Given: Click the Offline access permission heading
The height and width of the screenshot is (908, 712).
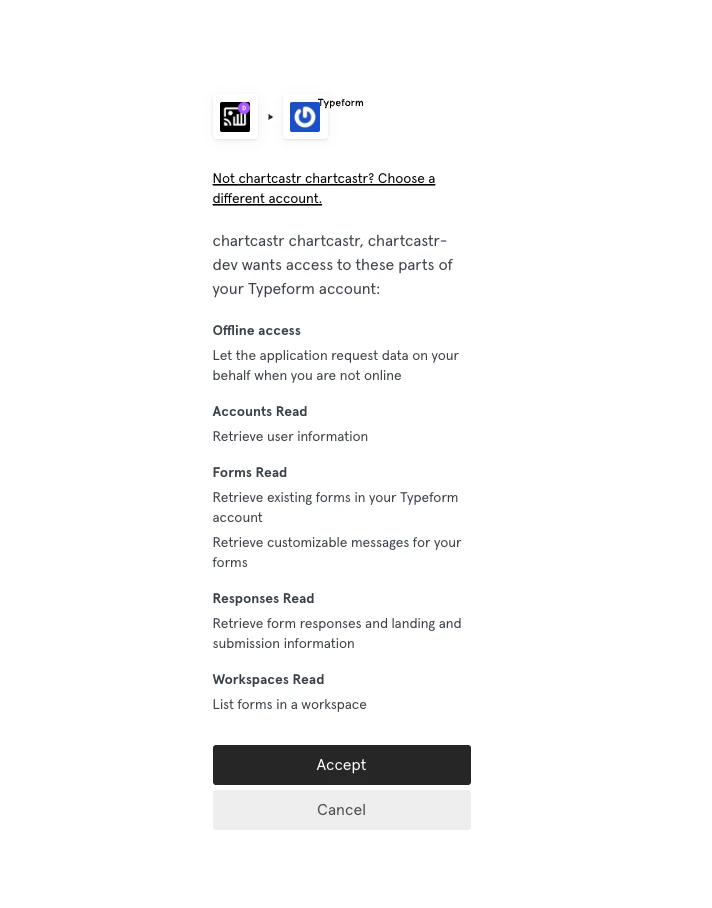Looking at the screenshot, I should pyautogui.click(x=256, y=330).
